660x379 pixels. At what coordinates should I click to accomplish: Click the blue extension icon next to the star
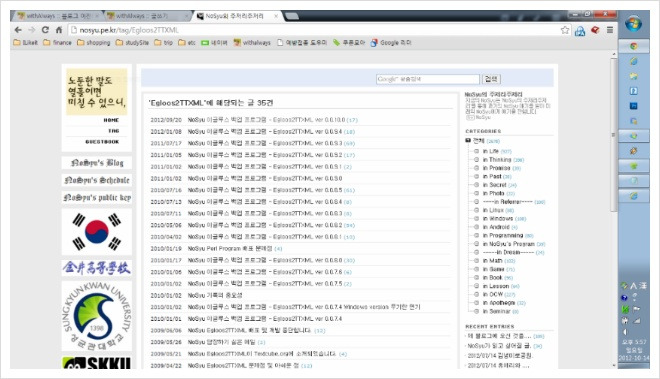point(580,30)
